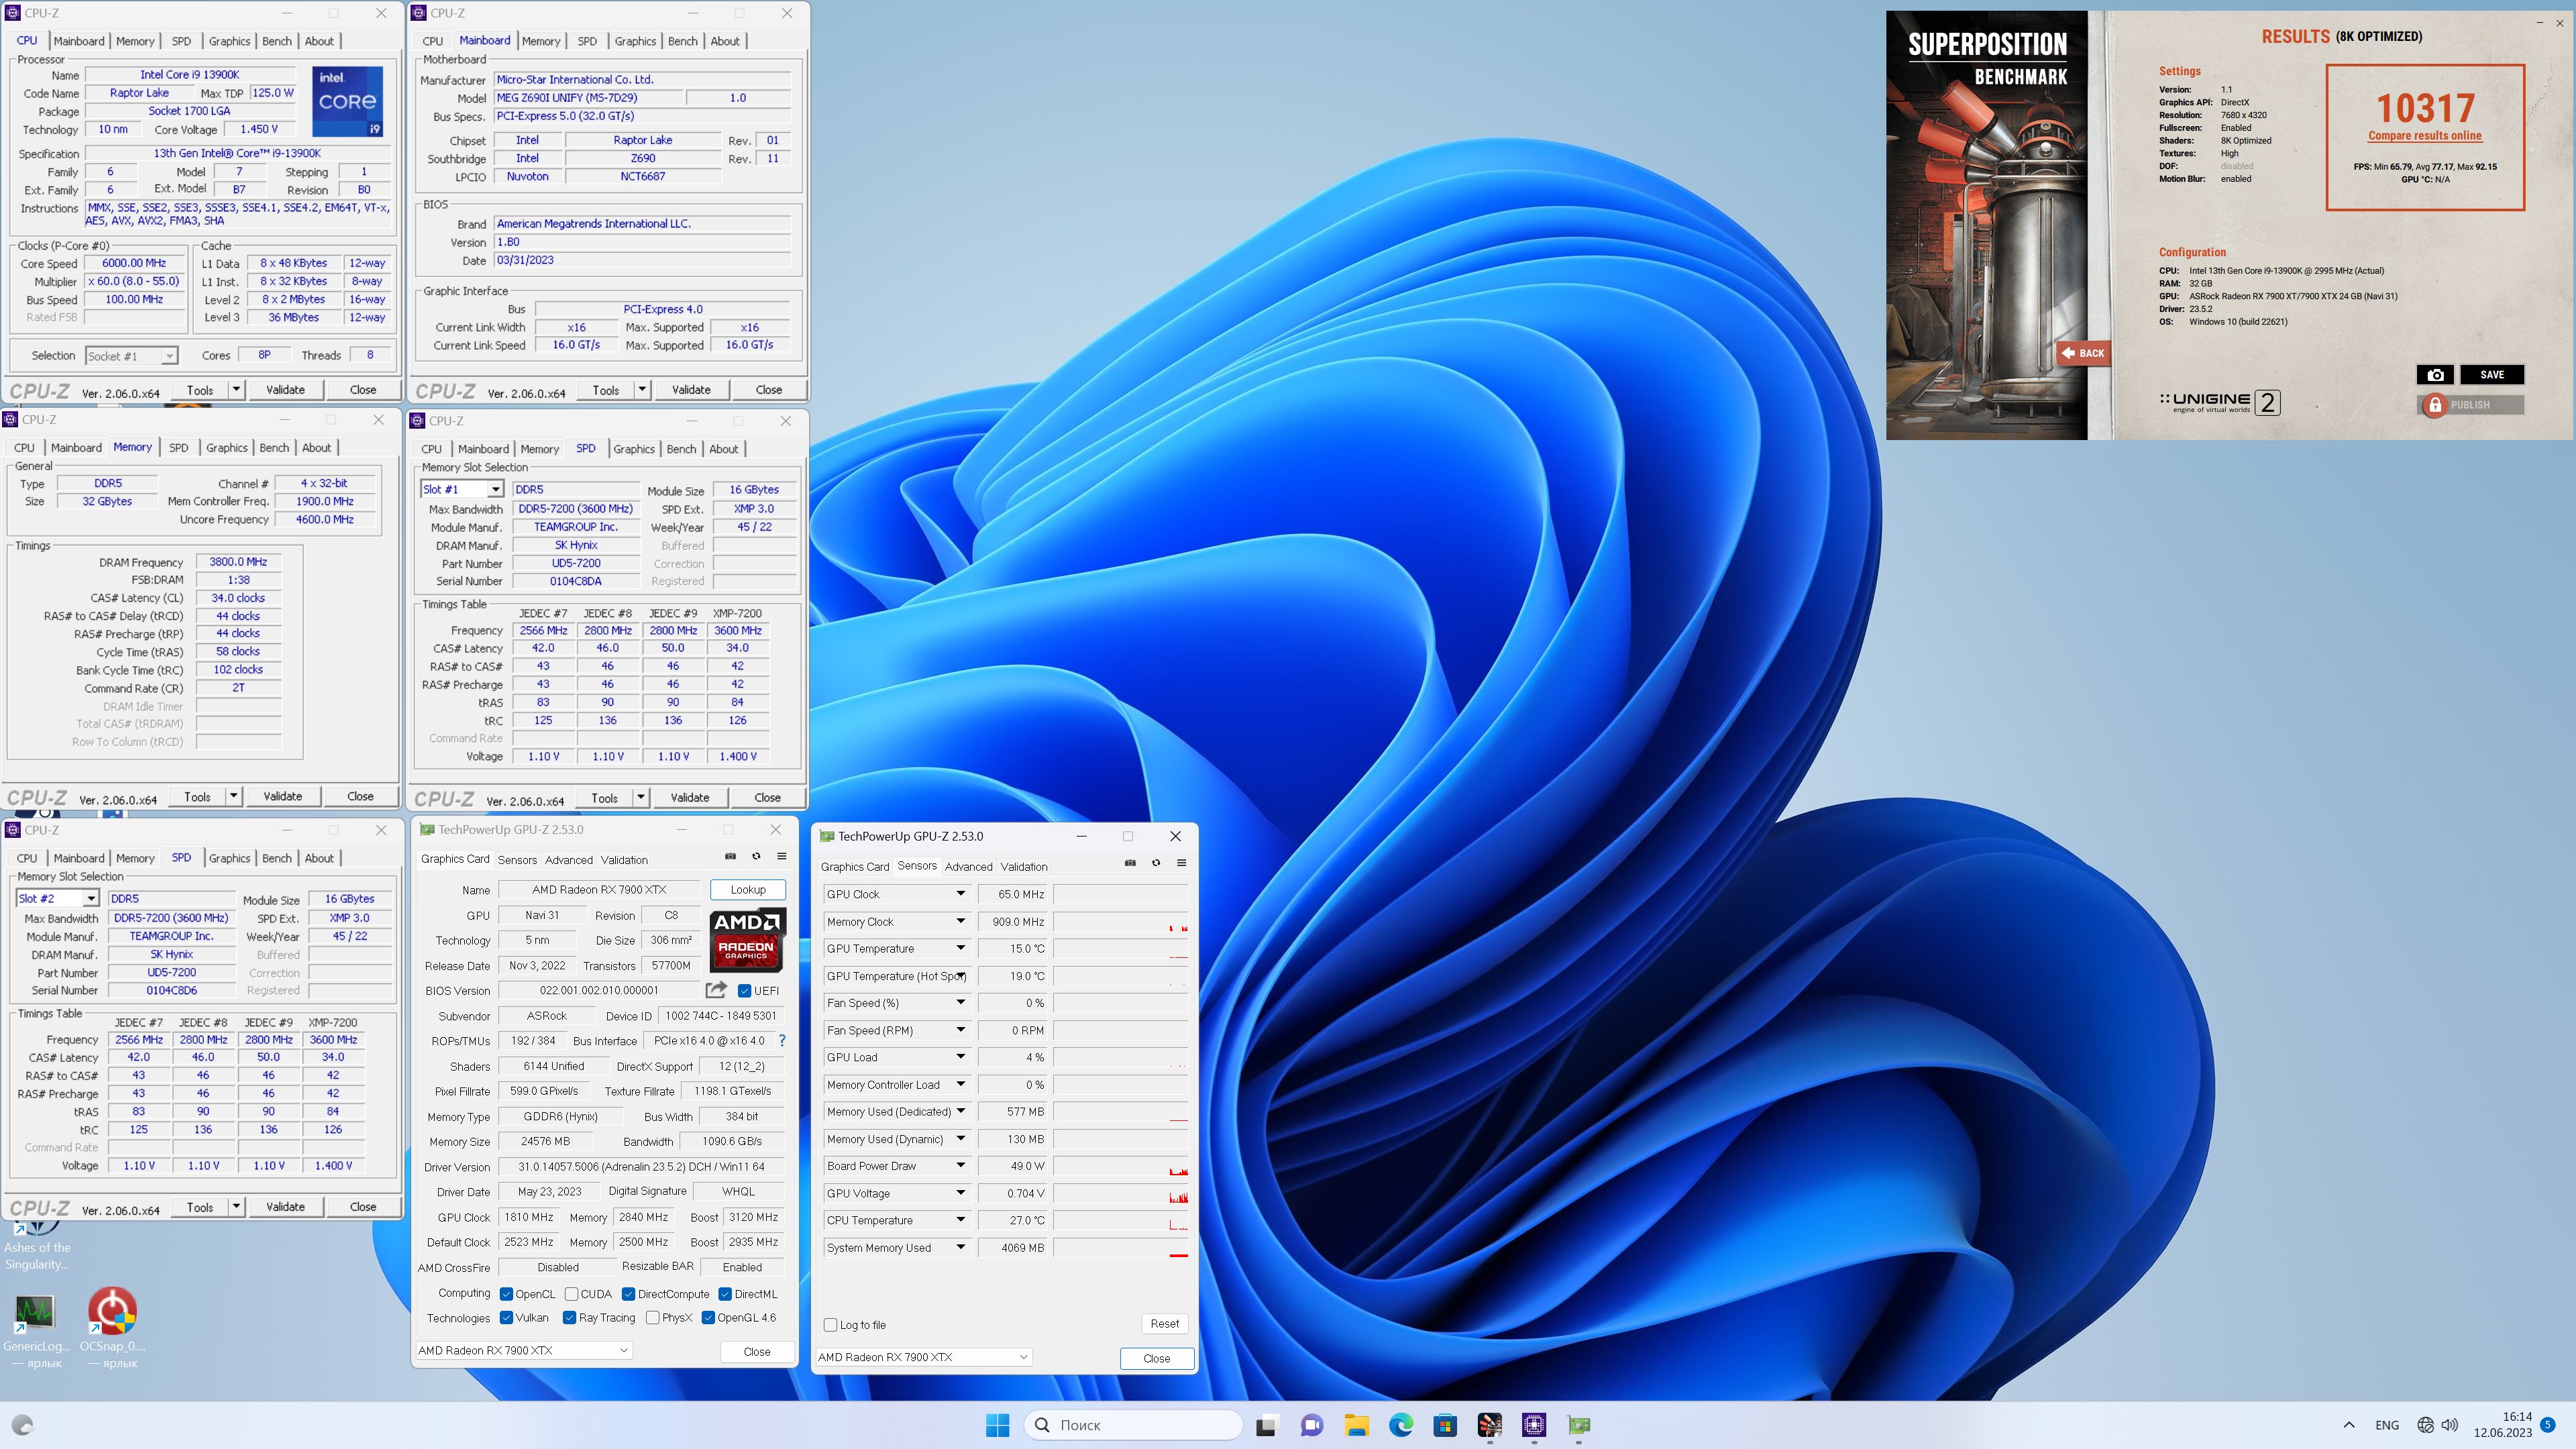
Task: Open the clock and date flyout
Action: click(2503, 1425)
